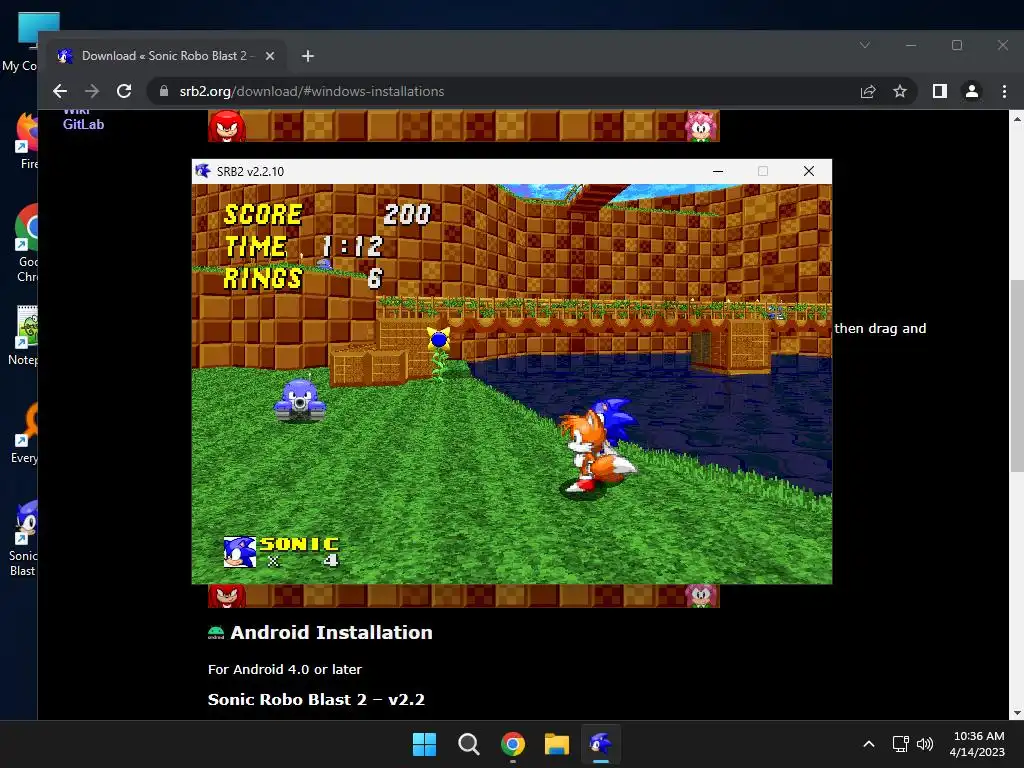The height and width of the screenshot is (768, 1024).
Task: Switch to Chrome on the taskbar
Action: (x=513, y=744)
